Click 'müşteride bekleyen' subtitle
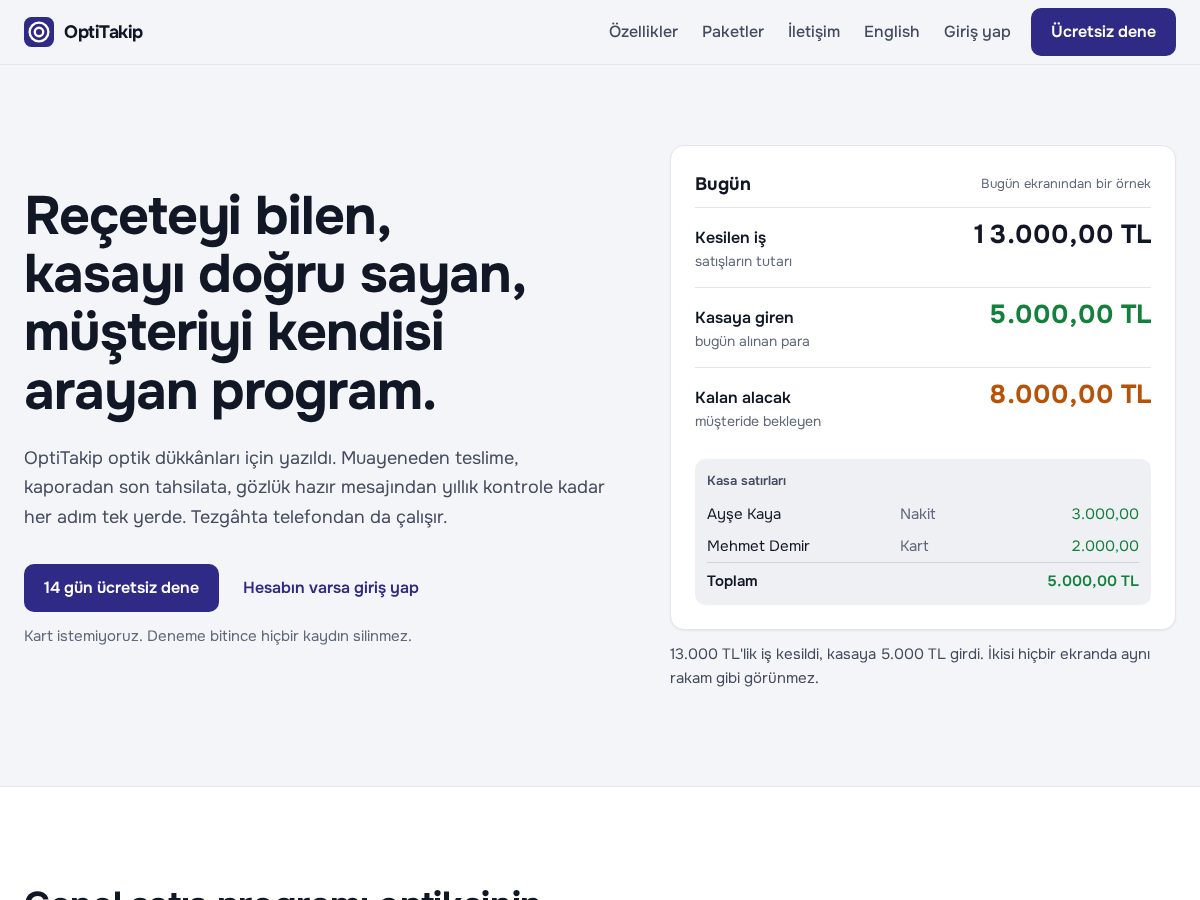The width and height of the screenshot is (1200, 900). point(758,422)
